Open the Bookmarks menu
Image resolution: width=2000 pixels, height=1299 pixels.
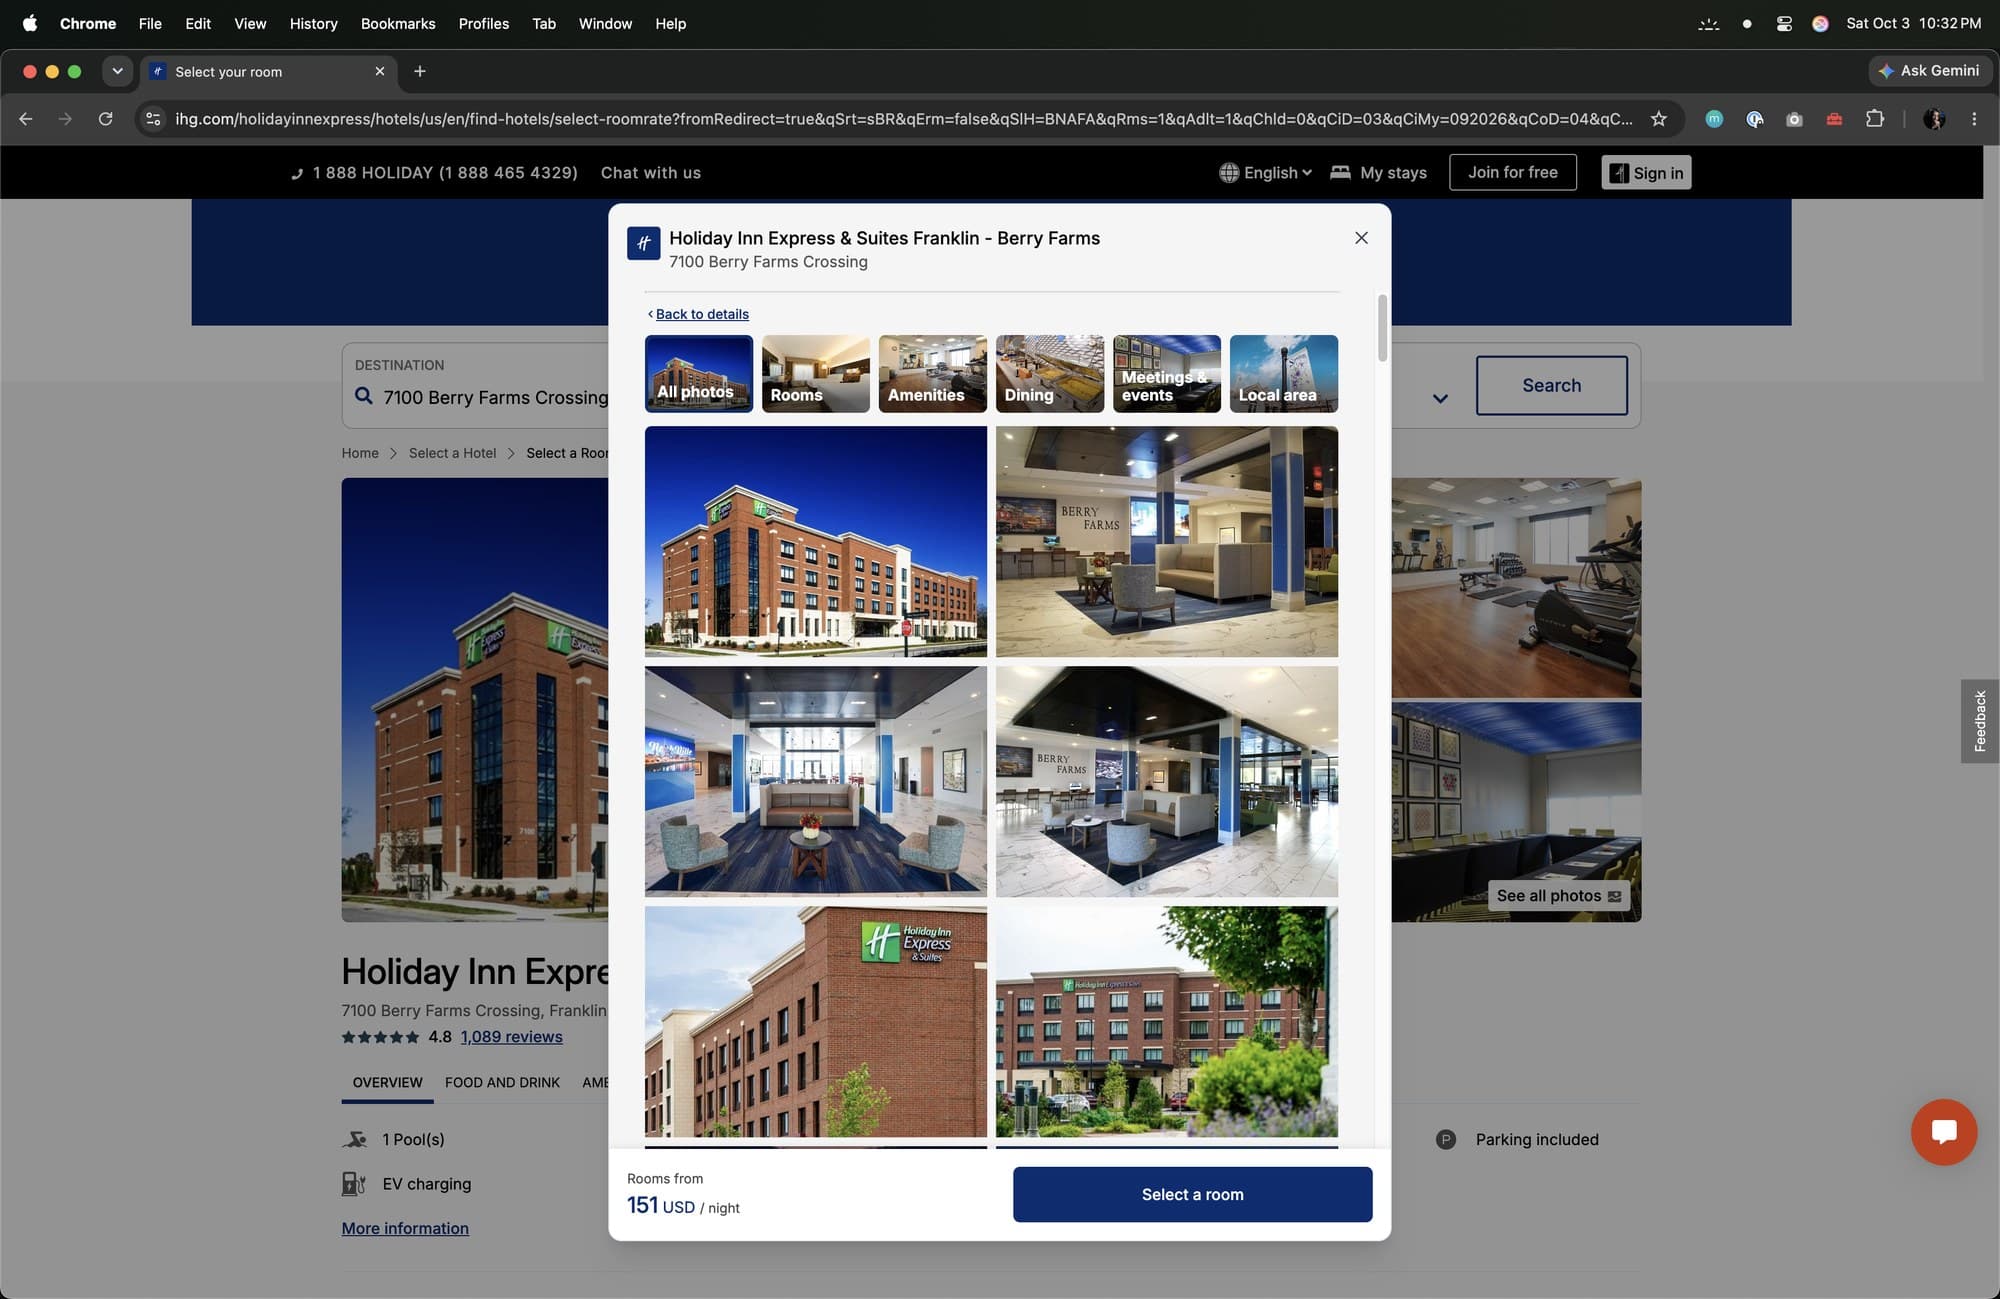click(x=398, y=23)
